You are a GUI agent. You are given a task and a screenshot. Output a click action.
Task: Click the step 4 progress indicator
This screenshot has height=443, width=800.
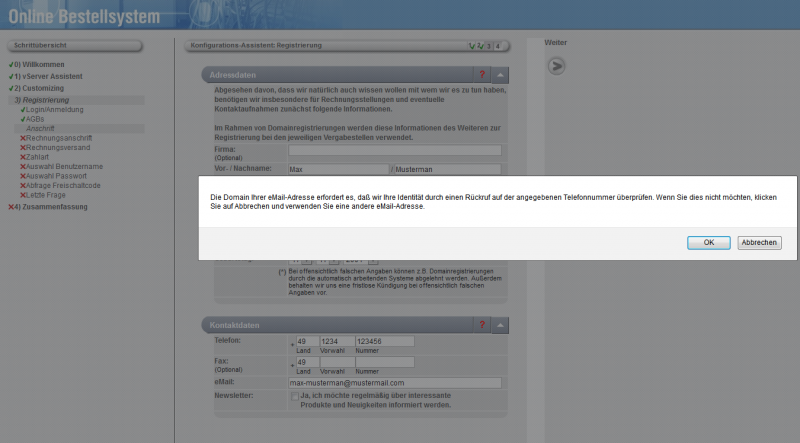[497, 46]
